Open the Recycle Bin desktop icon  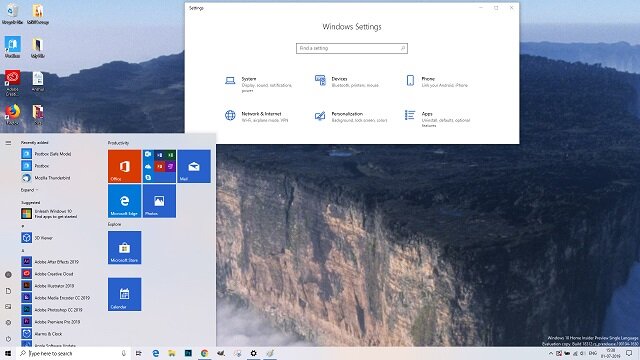[x=12, y=15]
